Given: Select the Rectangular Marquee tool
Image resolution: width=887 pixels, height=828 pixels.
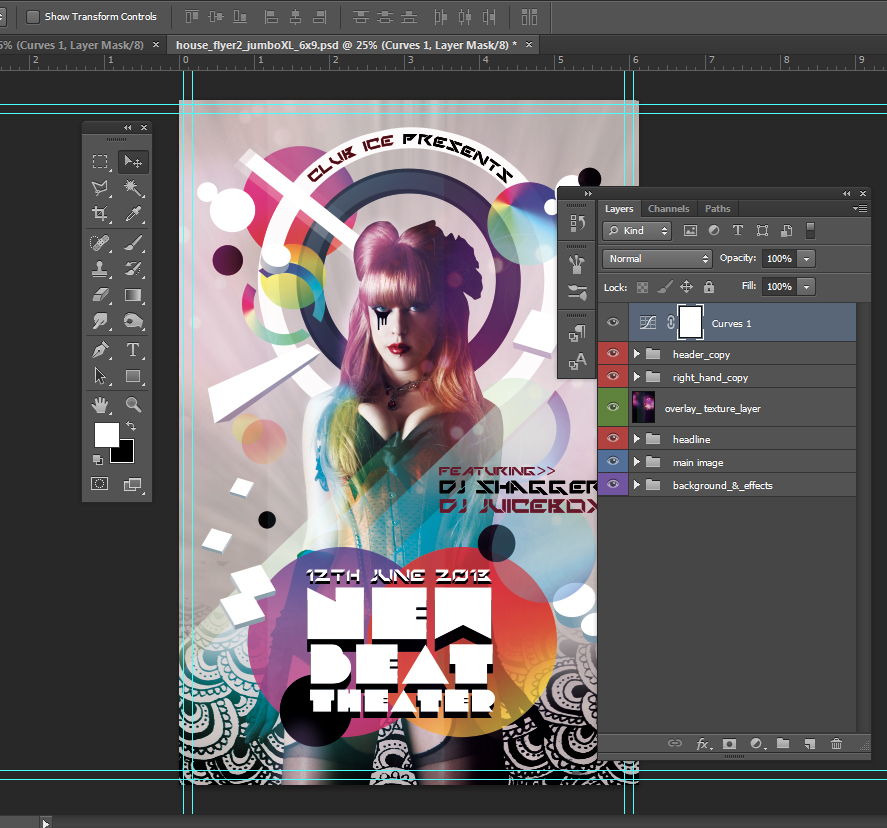Looking at the screenshot, I should (x=100, y=162).
